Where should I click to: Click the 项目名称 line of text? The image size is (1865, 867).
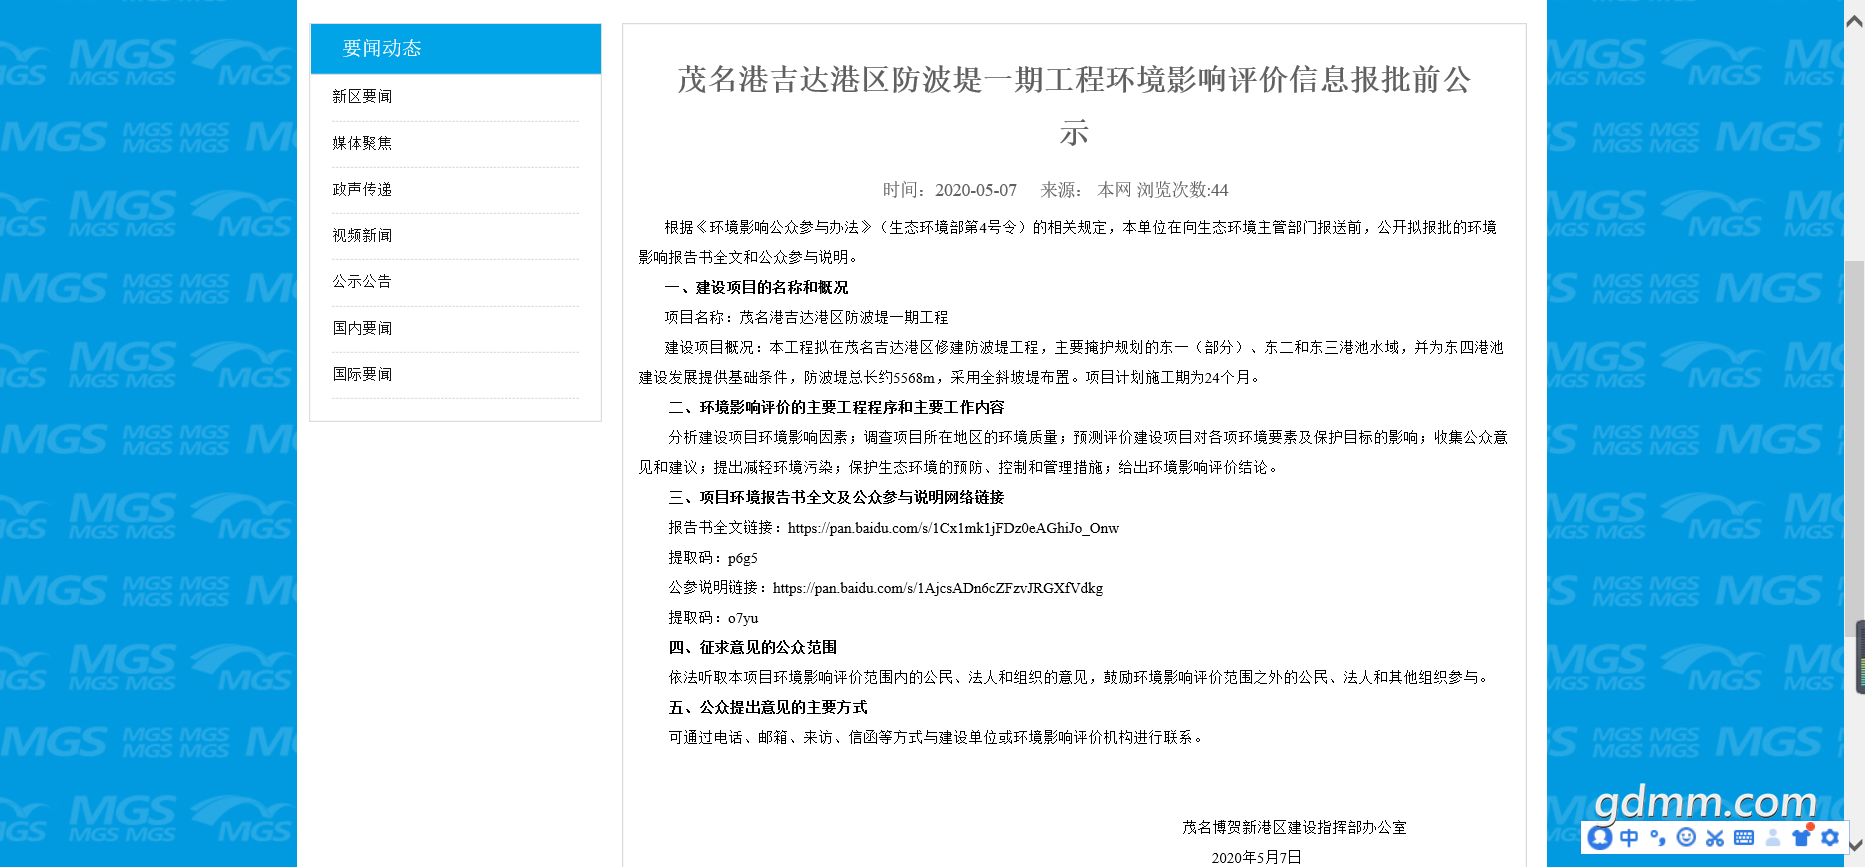tap(806, 317)
